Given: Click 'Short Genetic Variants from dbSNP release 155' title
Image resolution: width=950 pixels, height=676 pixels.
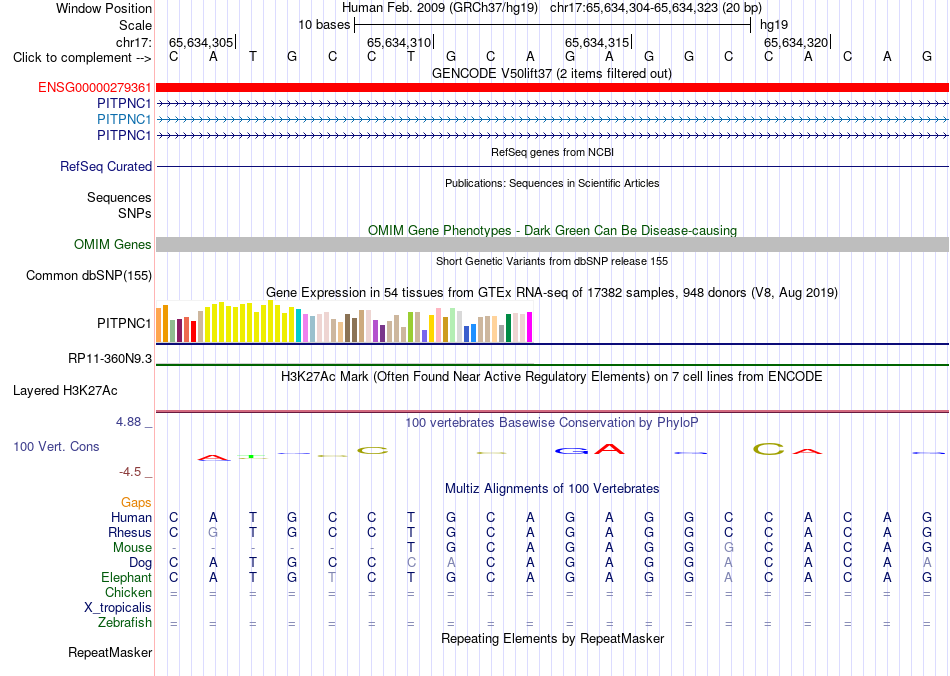Looking at the screenshot, I should pyautogui.click(x=552, y=262).
